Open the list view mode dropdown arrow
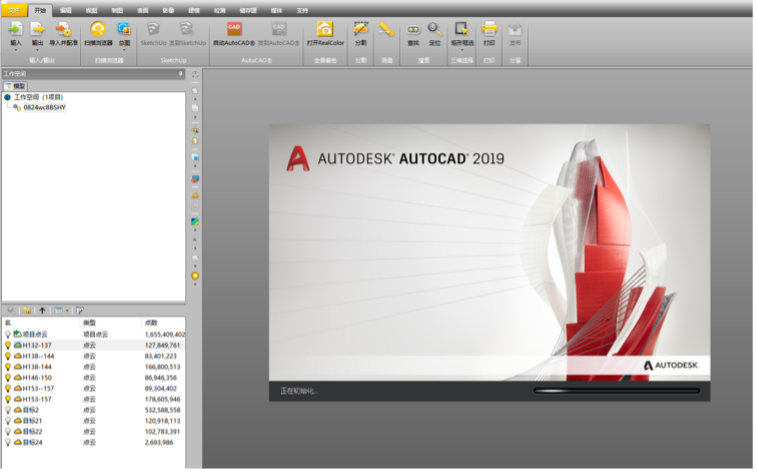 [x=67, y=310]
